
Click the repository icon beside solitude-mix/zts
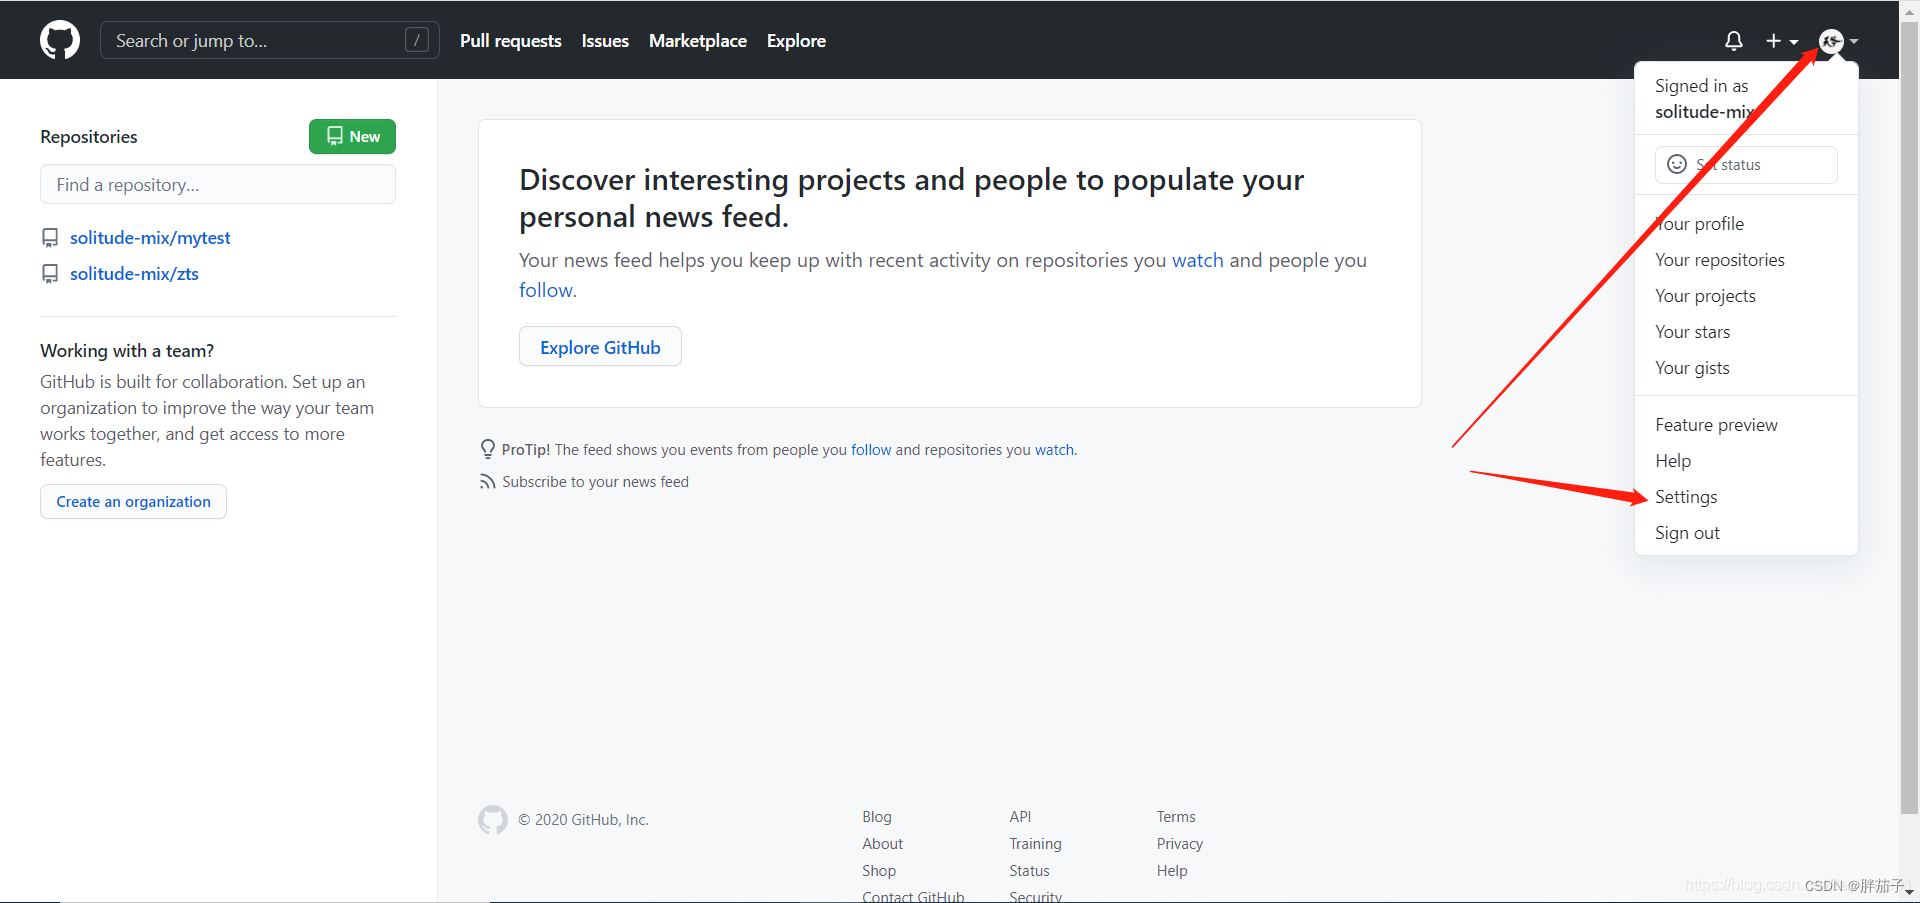tap(50, 274)
